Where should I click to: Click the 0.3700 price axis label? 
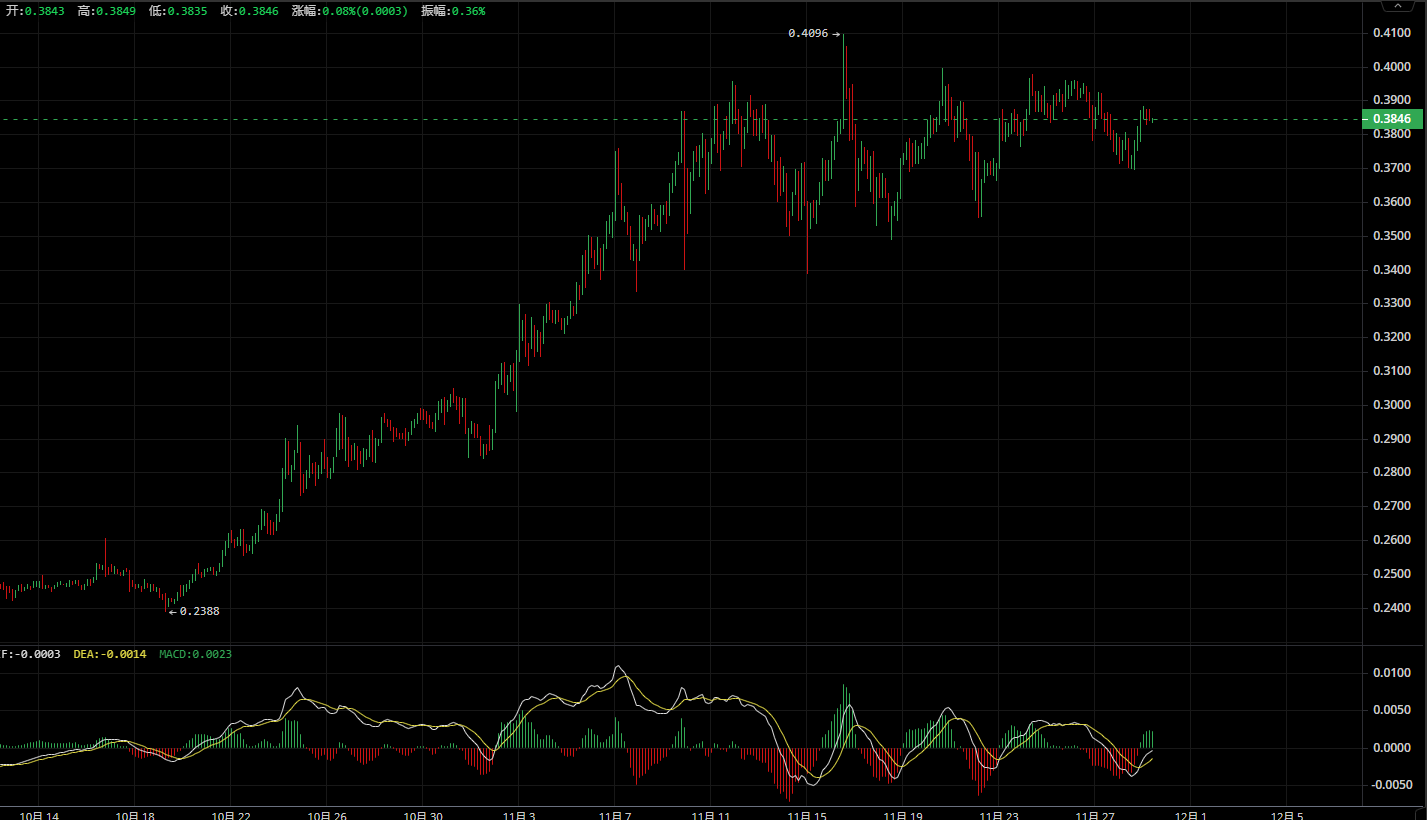pos(1391,168)
